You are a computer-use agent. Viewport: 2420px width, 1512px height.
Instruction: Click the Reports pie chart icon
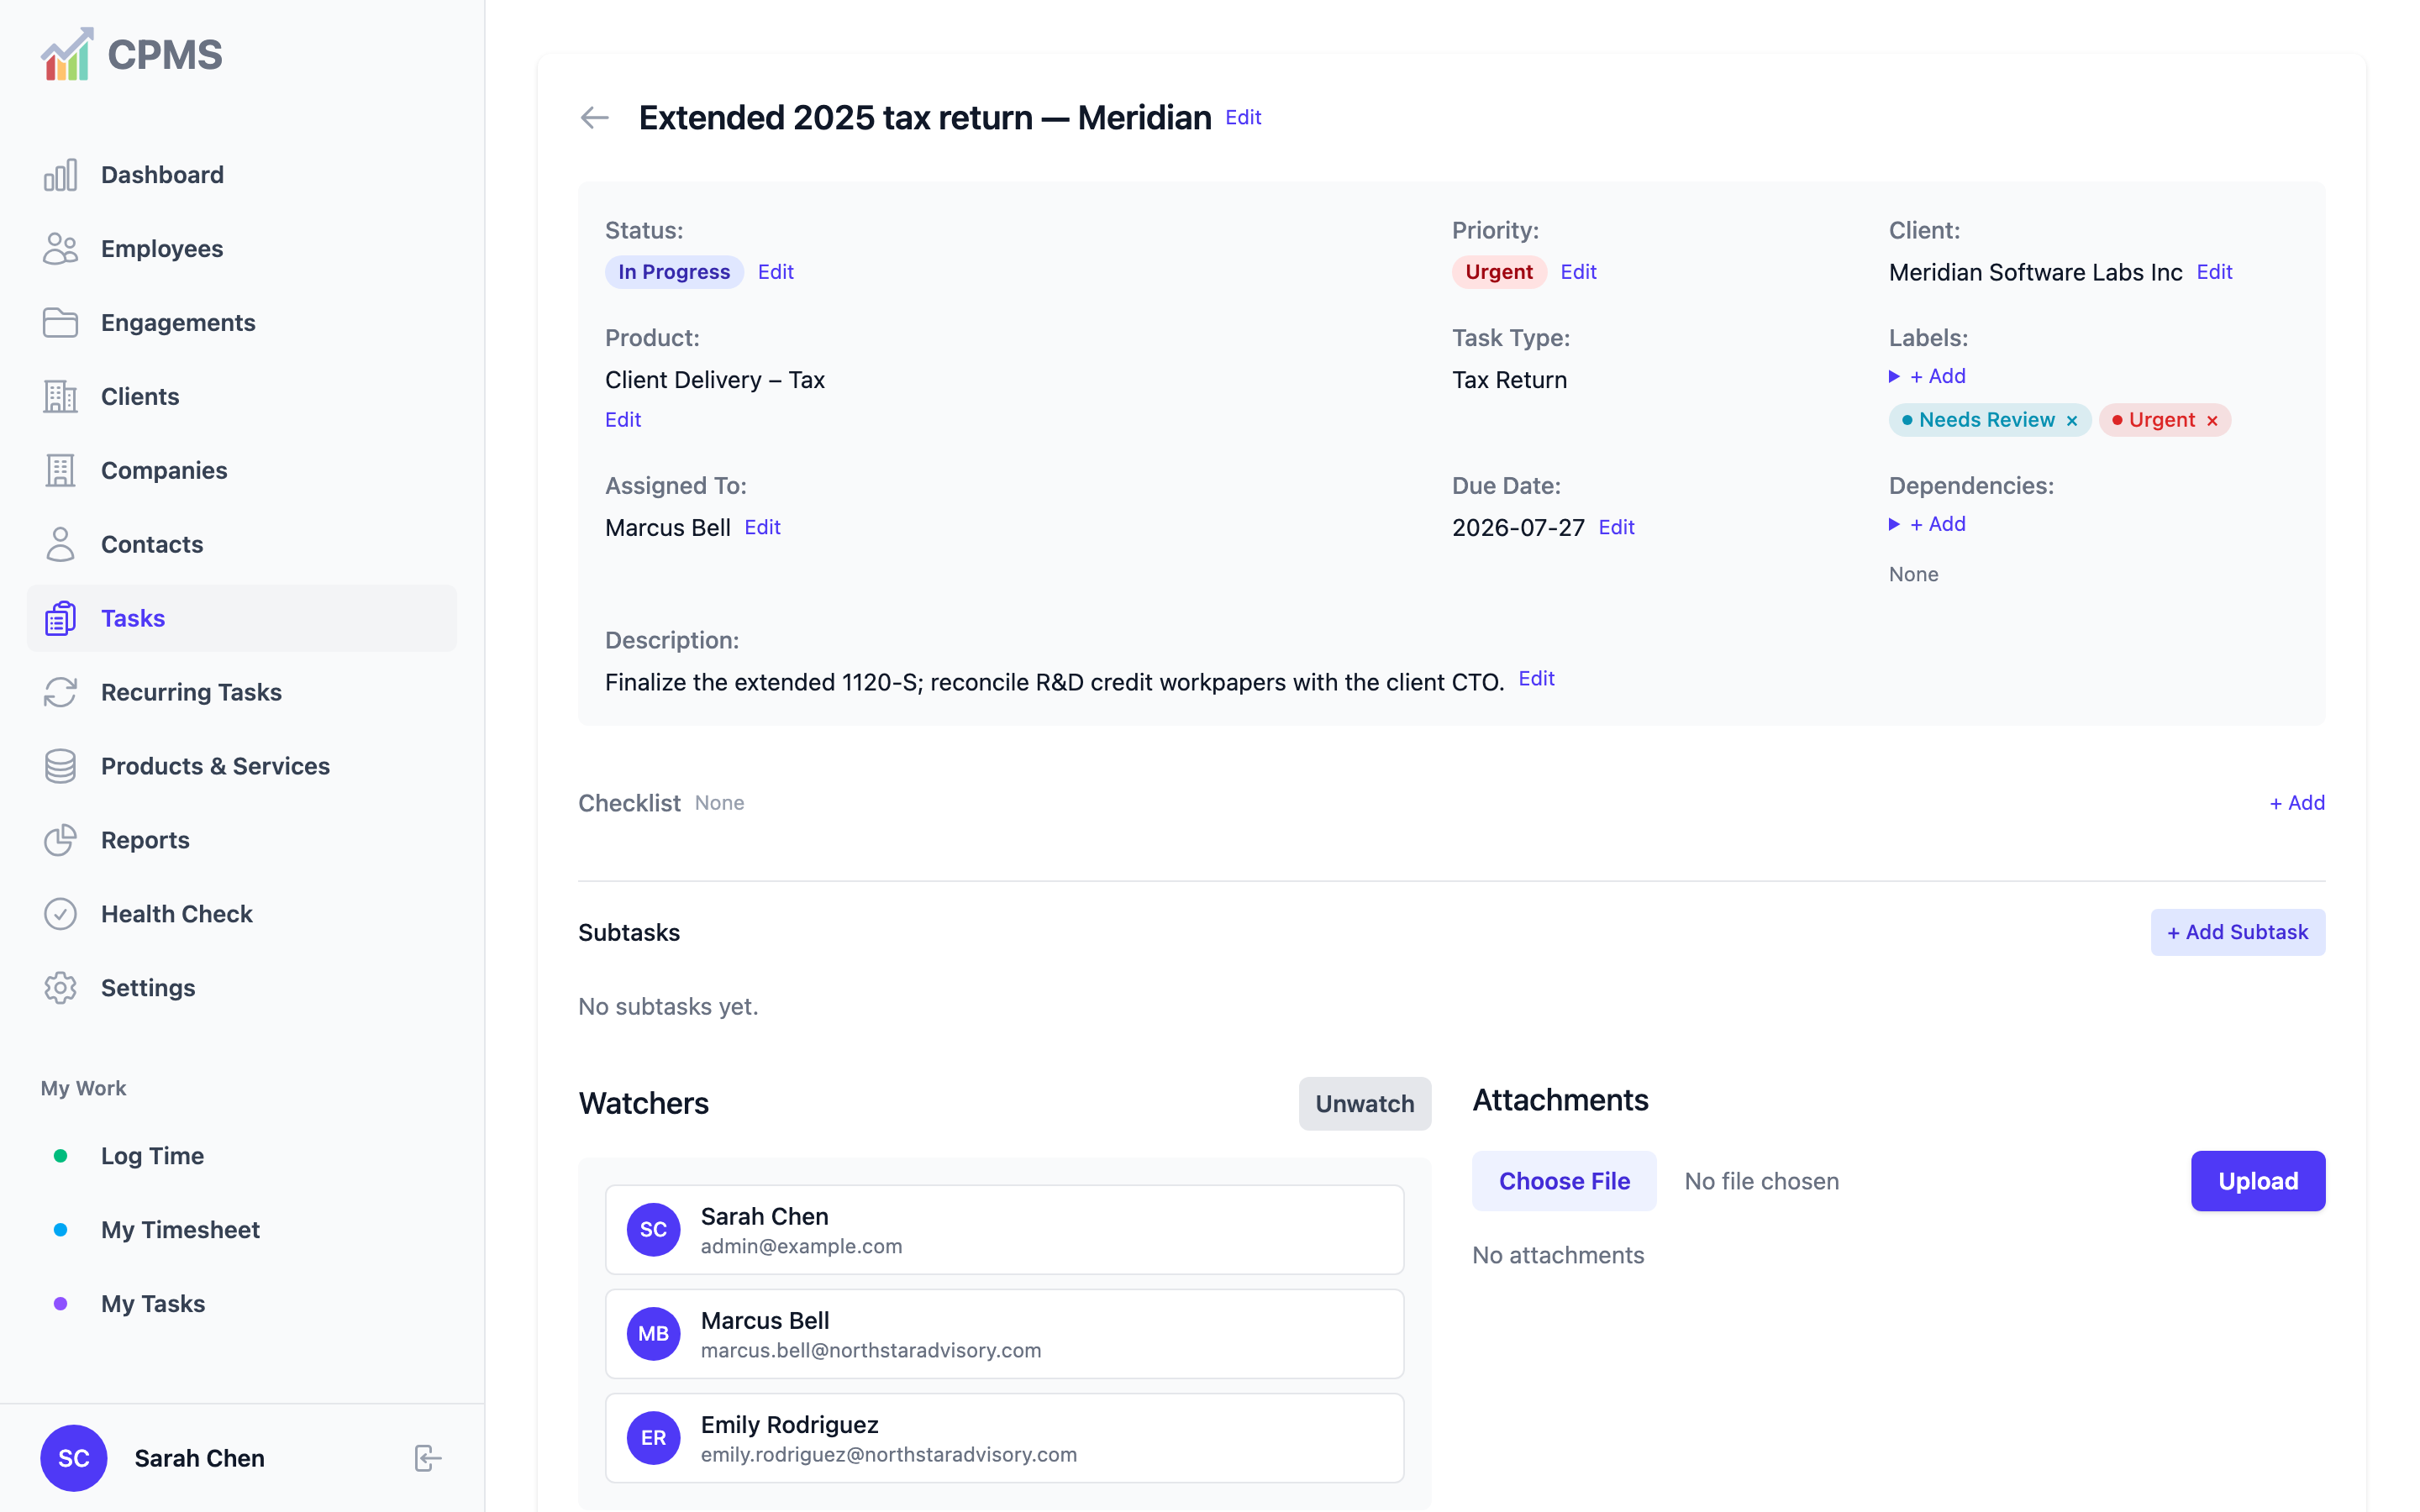60,840
